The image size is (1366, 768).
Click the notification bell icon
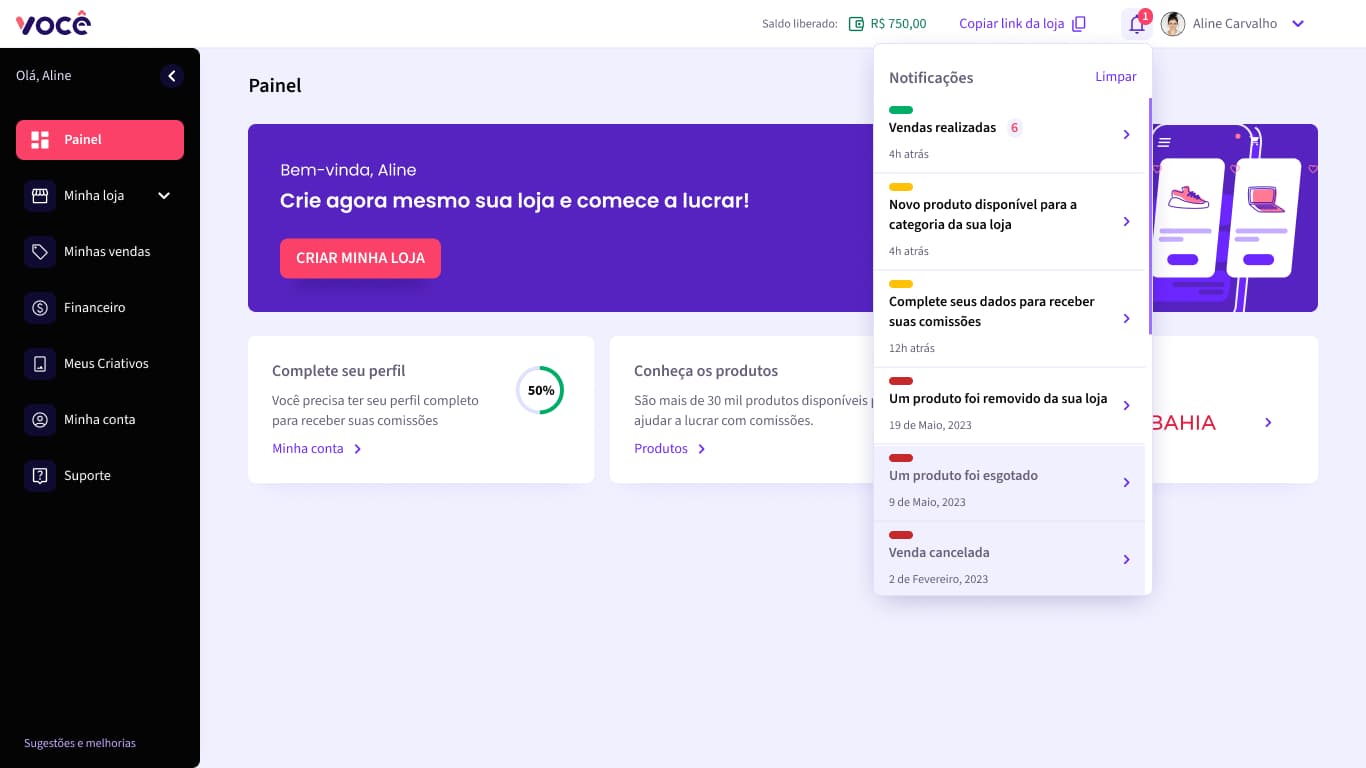[x=1136, y=24]
